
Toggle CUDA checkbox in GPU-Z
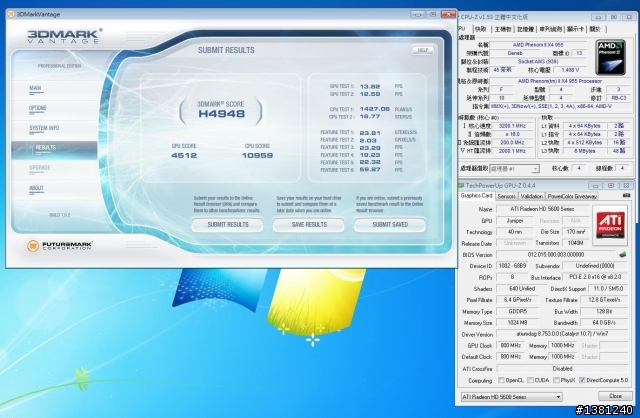click(530, 380)
